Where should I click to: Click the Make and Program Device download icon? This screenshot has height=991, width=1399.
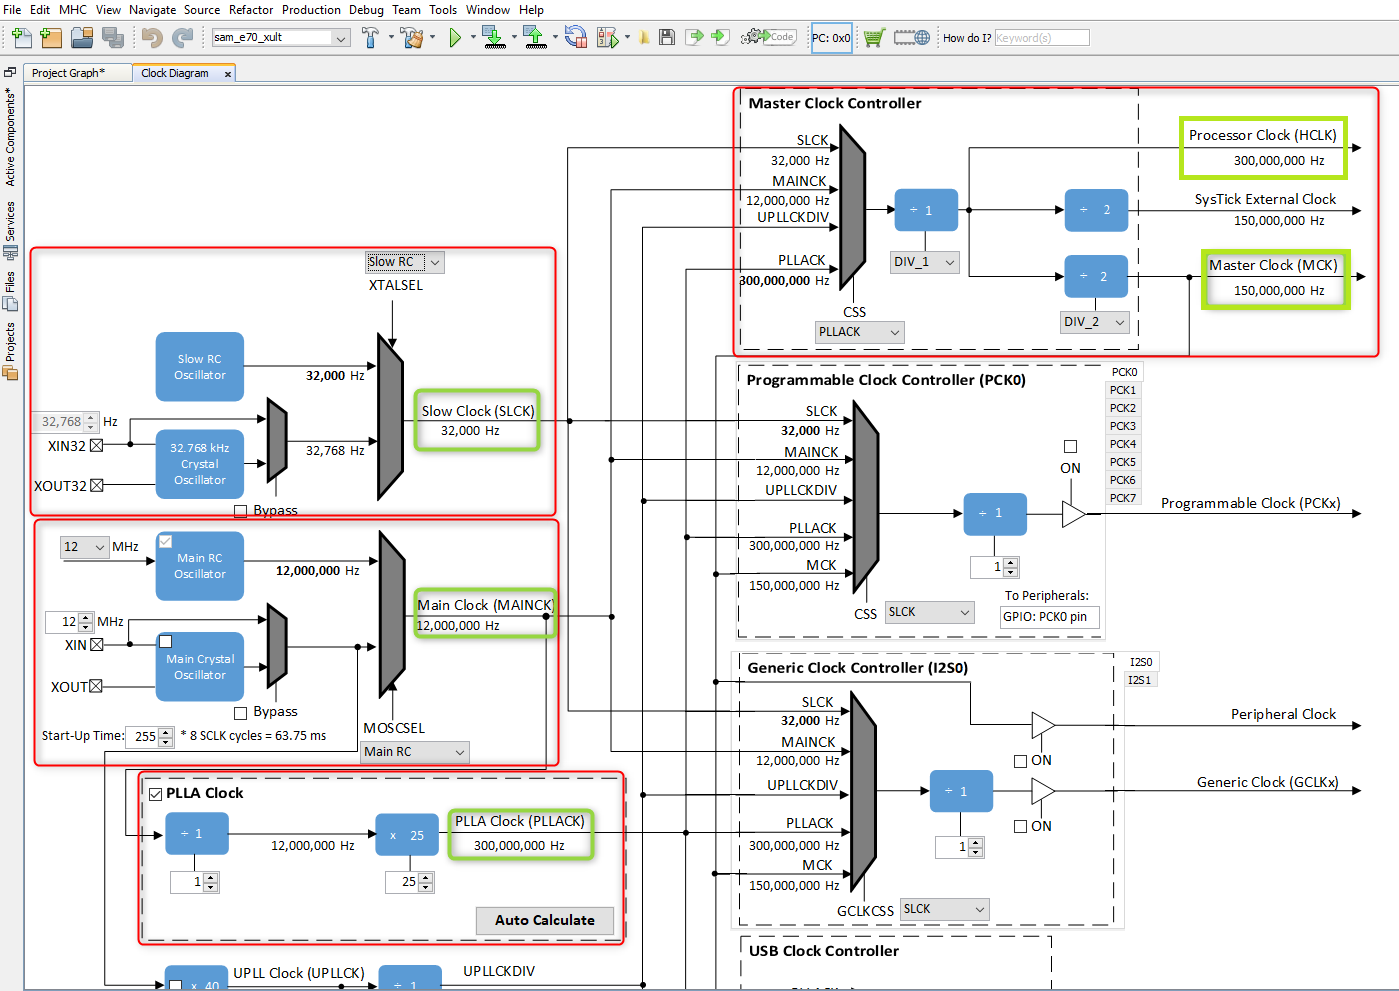(x=492, y=37)
